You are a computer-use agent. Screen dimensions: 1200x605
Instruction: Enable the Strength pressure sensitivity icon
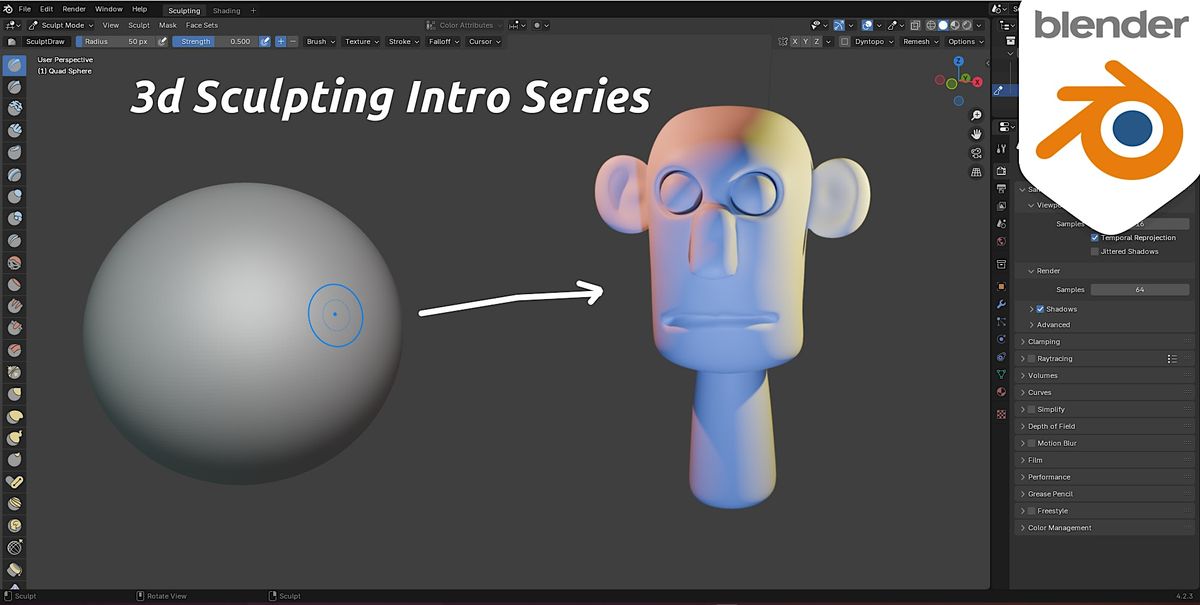265,42
